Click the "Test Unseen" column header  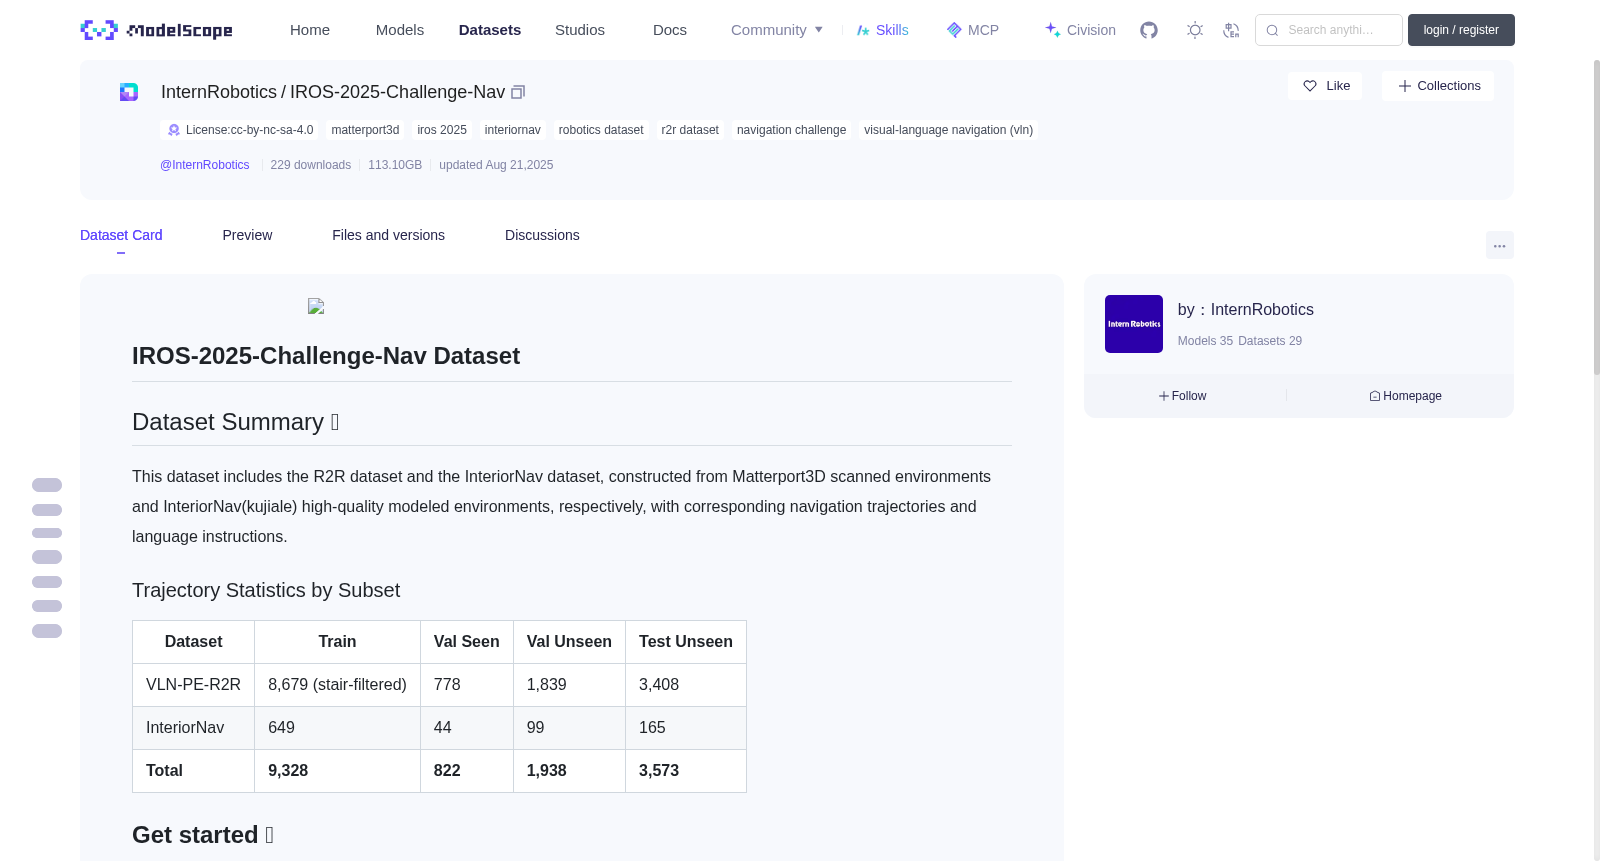point(686,642)
